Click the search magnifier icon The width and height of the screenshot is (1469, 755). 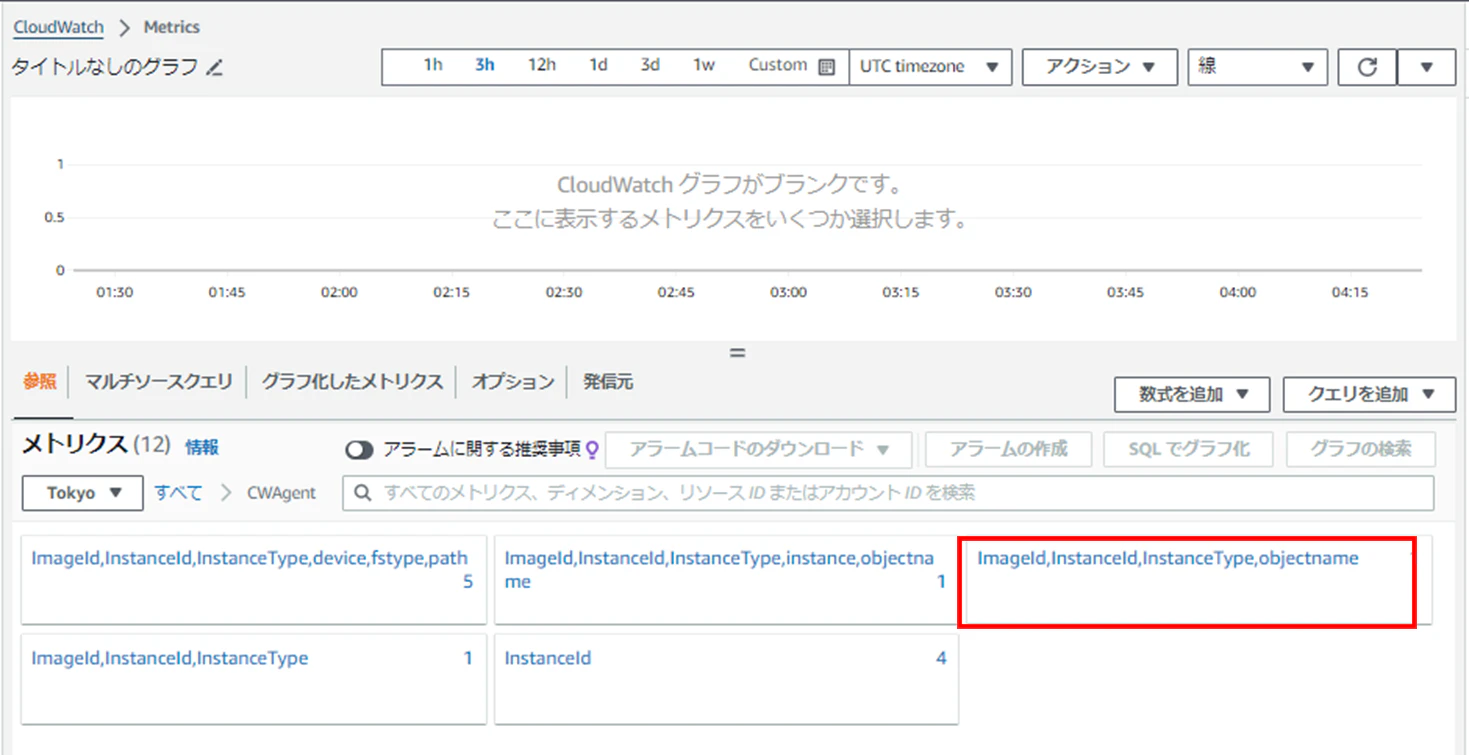point(363,493)
